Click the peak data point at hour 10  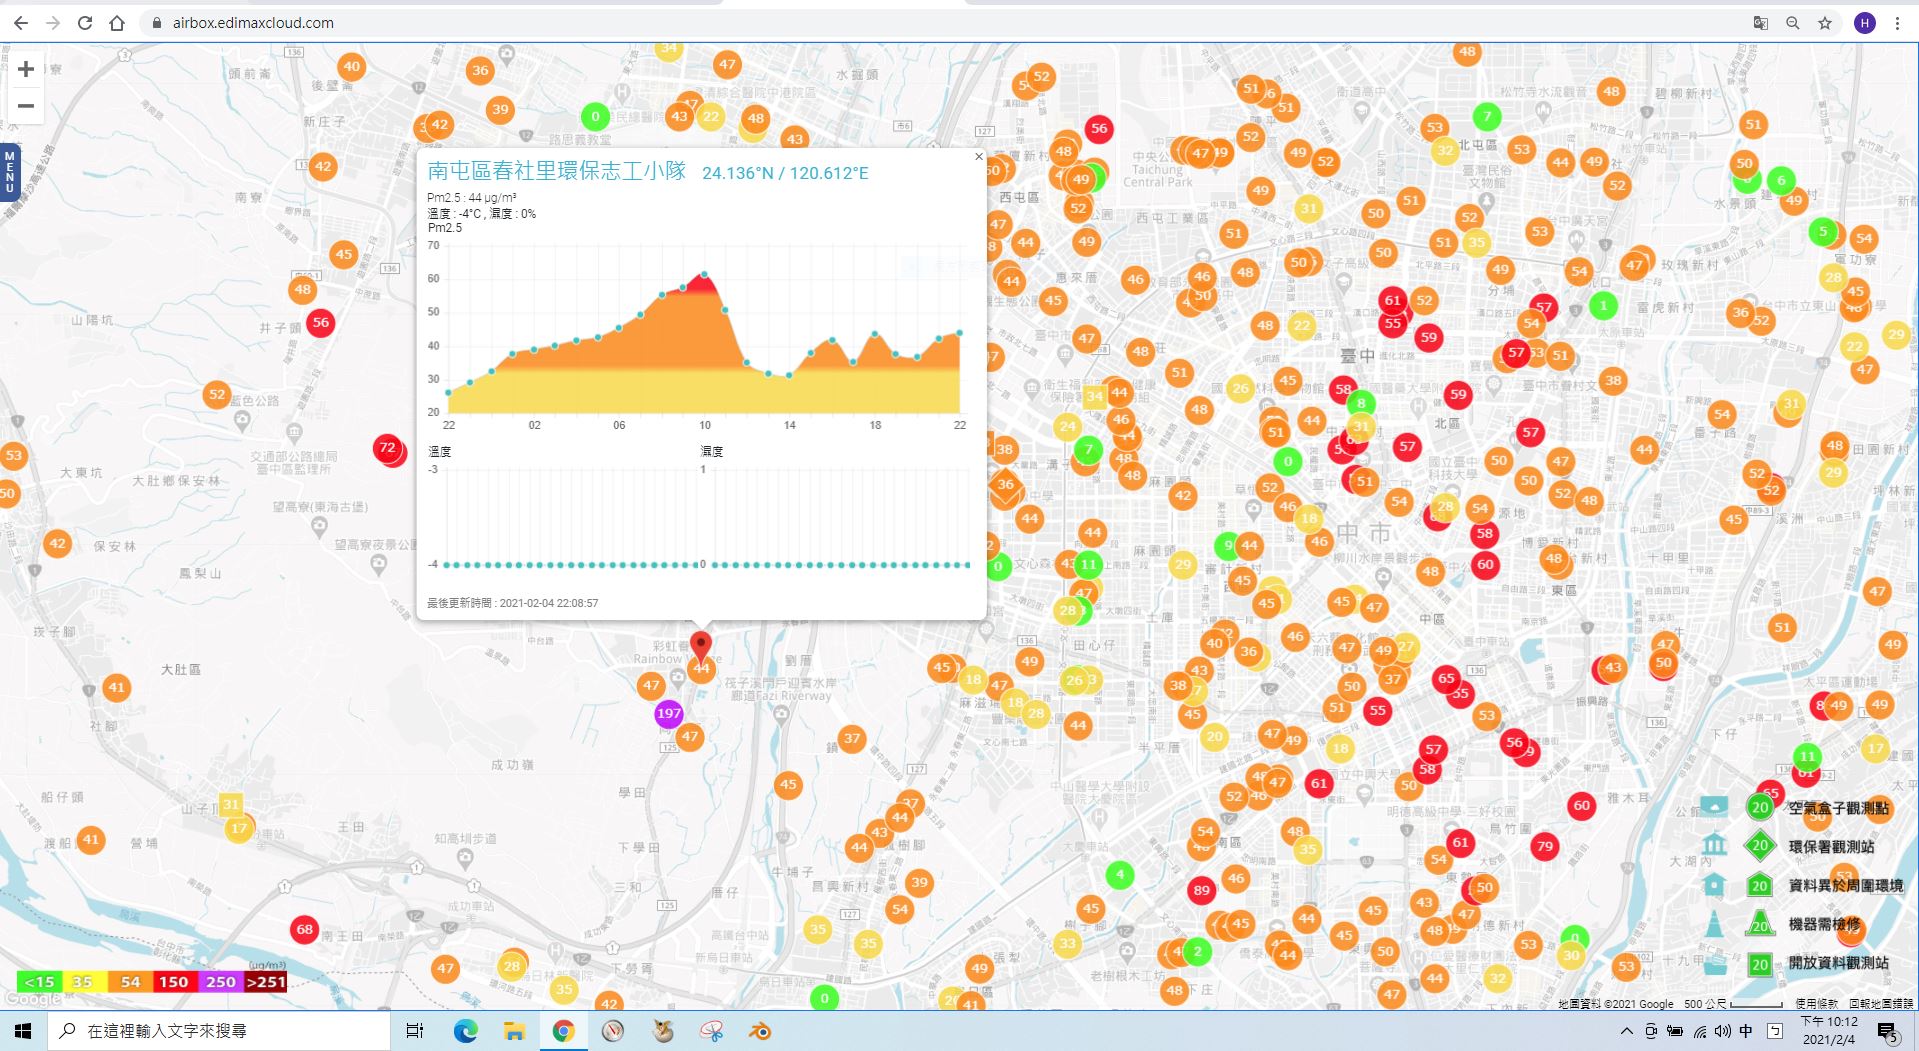pyautogui.click(x=704, y=274)
